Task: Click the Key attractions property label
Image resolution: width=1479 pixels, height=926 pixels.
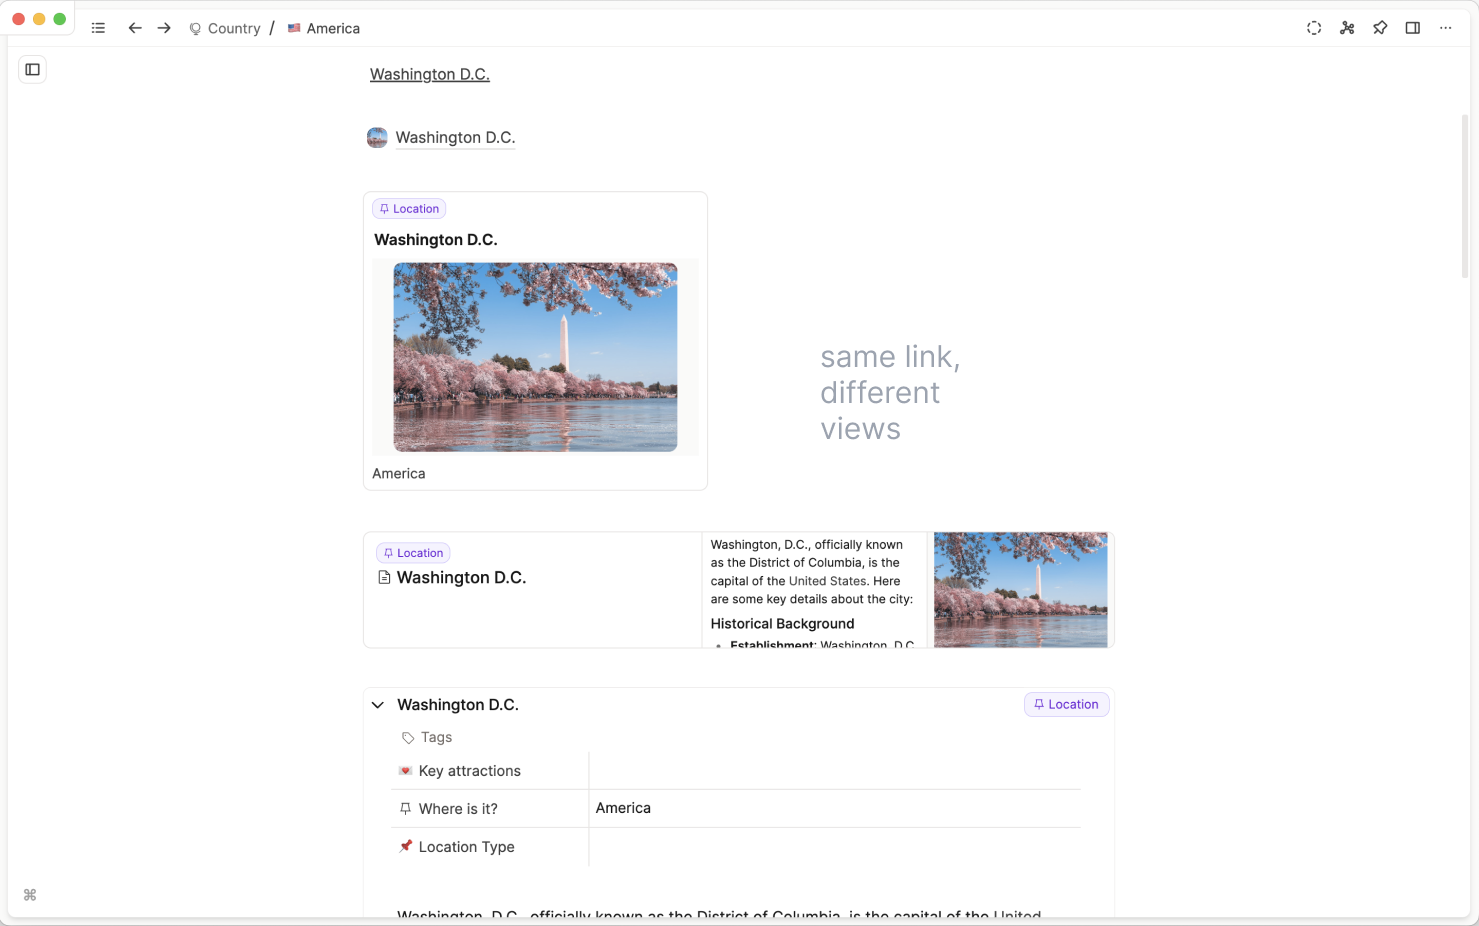Action: point(470,771)
